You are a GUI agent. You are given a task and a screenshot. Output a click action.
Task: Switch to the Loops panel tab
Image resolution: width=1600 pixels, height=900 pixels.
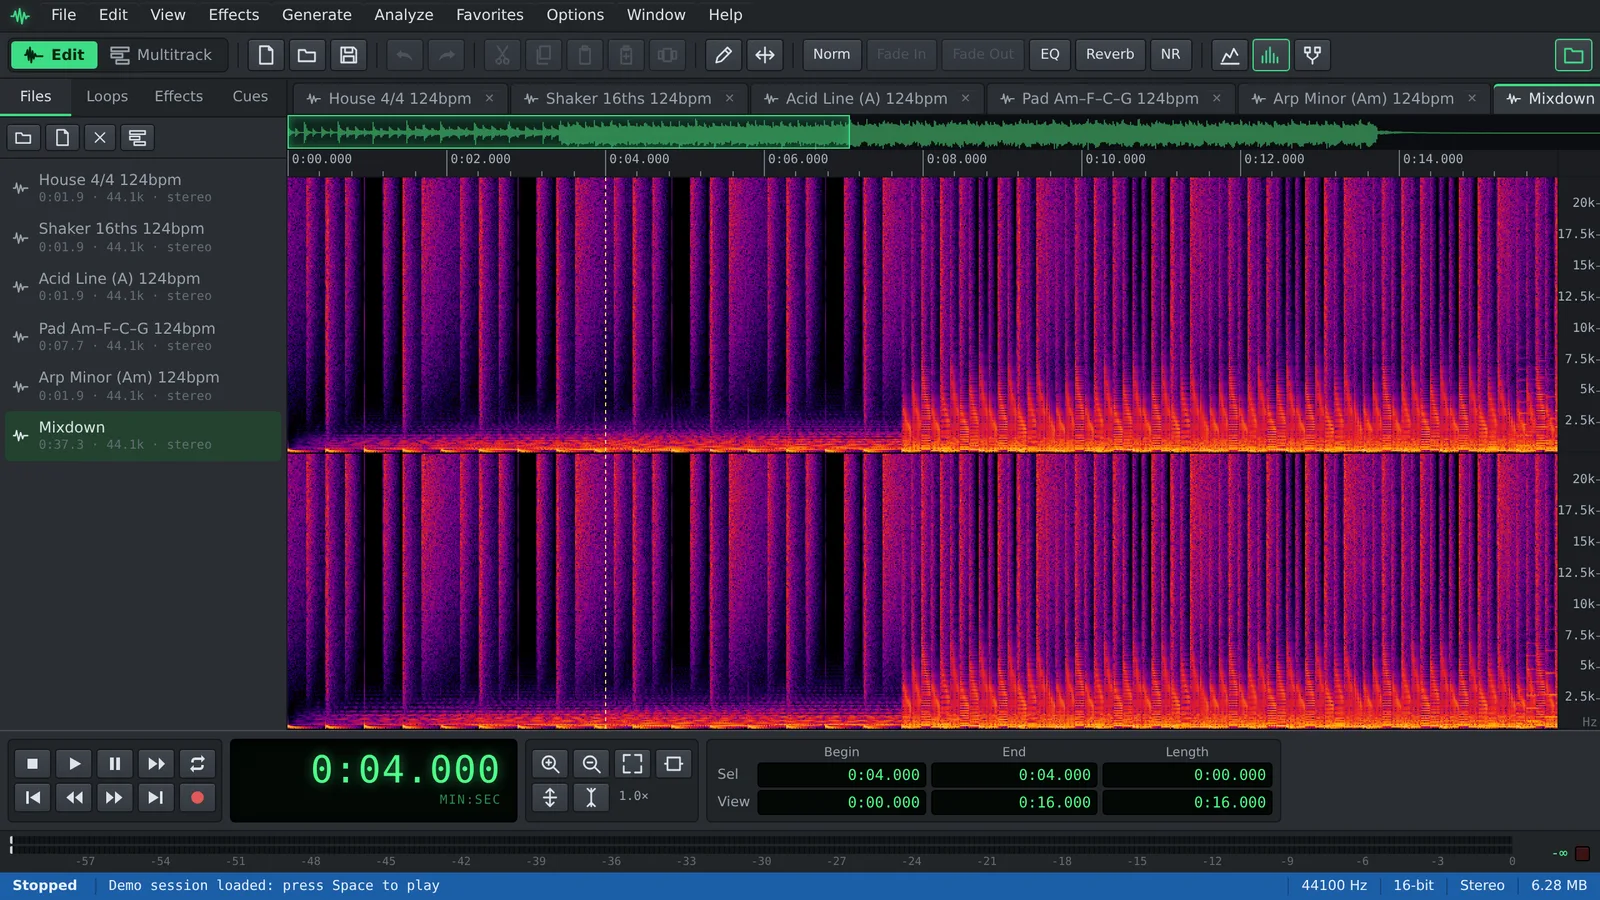pyautogui.click(x=107, y=97)
